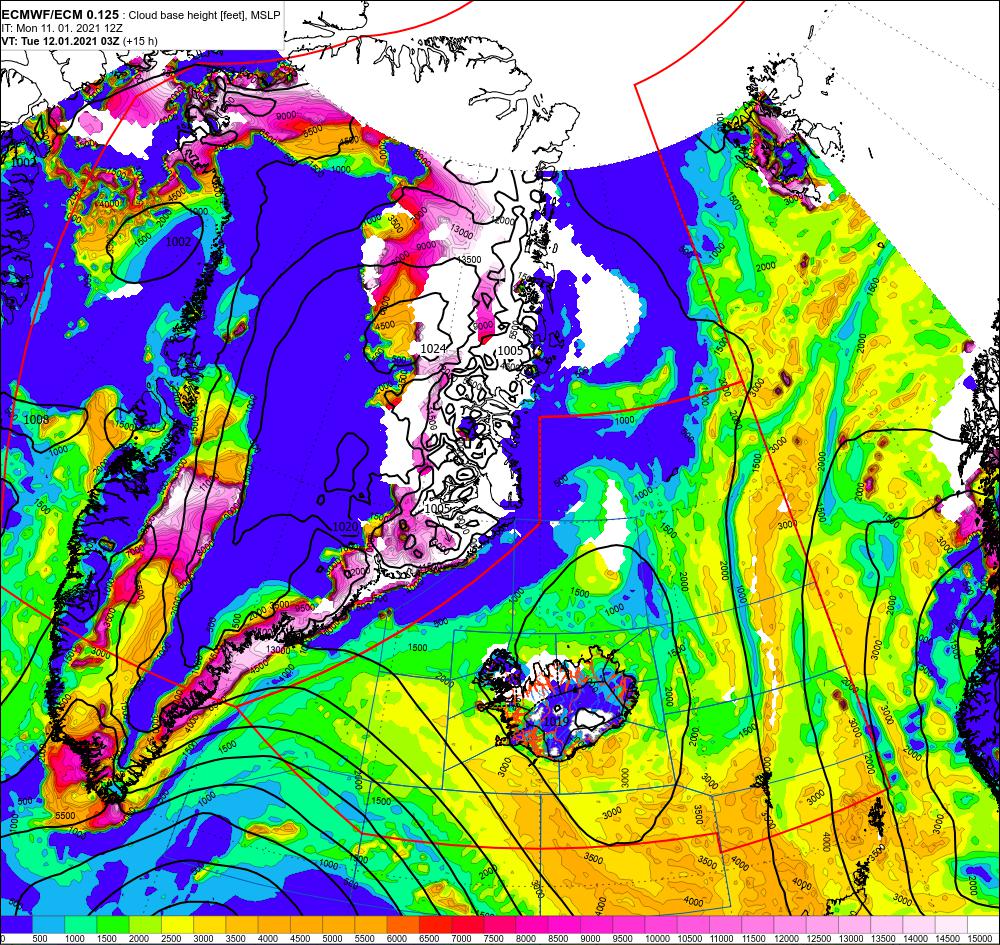Click the 6500–7000 ft red legend swatch
The image size is (1000, 945).
point(435,924)
